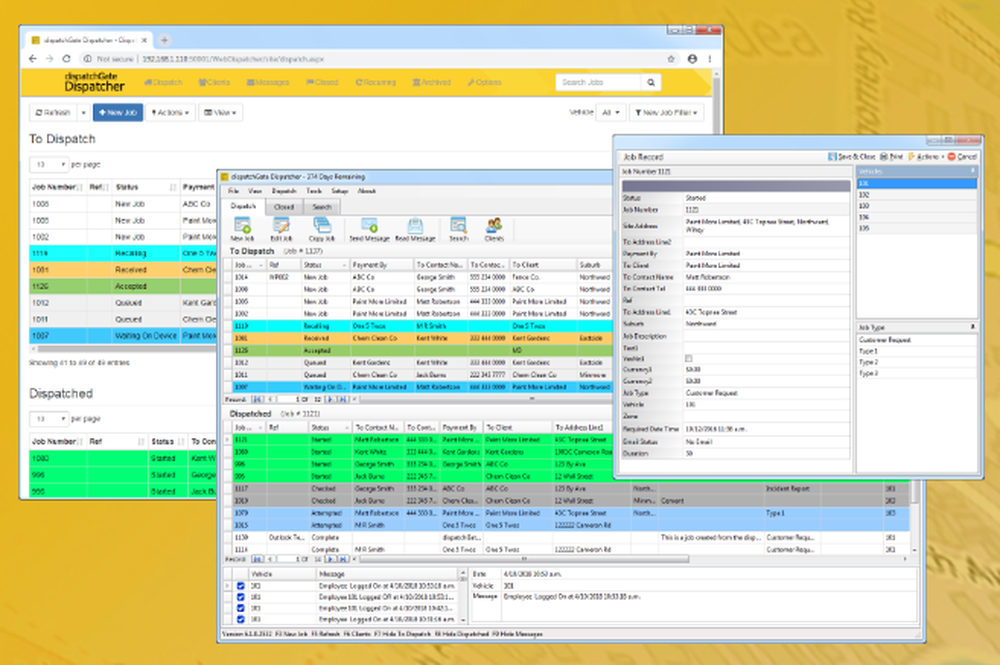Viewport: 1000px width, 665px height.
Task: Open the Setup menu in desktop Dispatcher
Action: [x=340, y=191]
